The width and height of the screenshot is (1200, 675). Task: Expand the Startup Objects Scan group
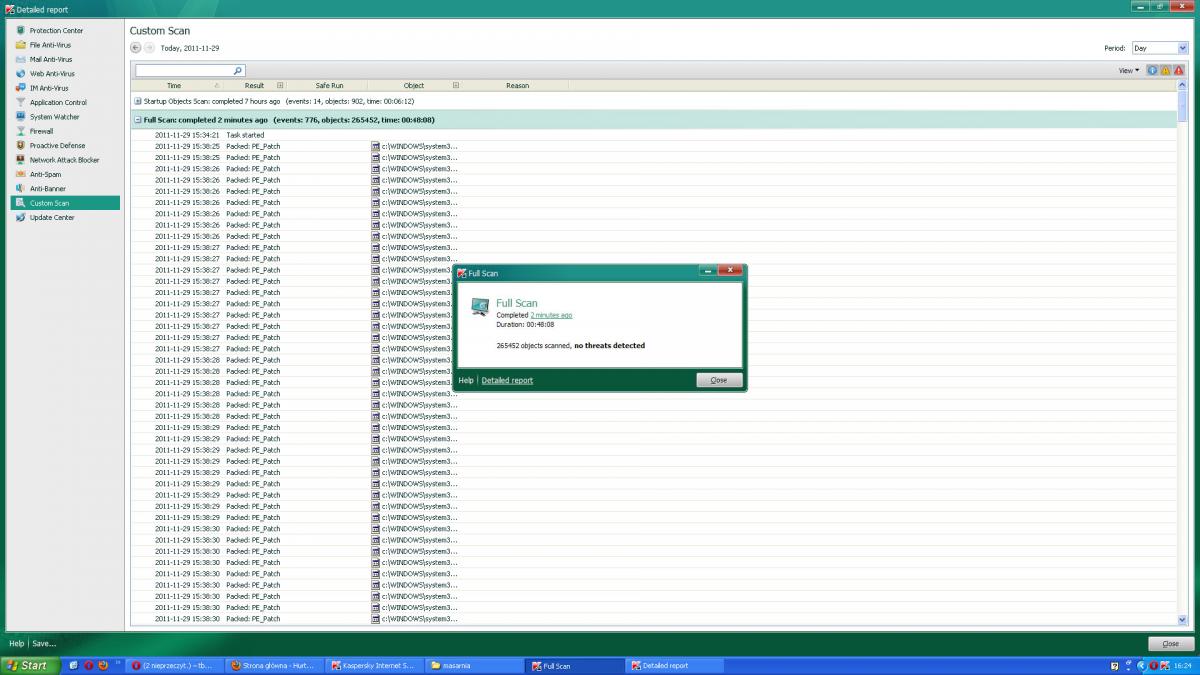click(x=137, y=101)
